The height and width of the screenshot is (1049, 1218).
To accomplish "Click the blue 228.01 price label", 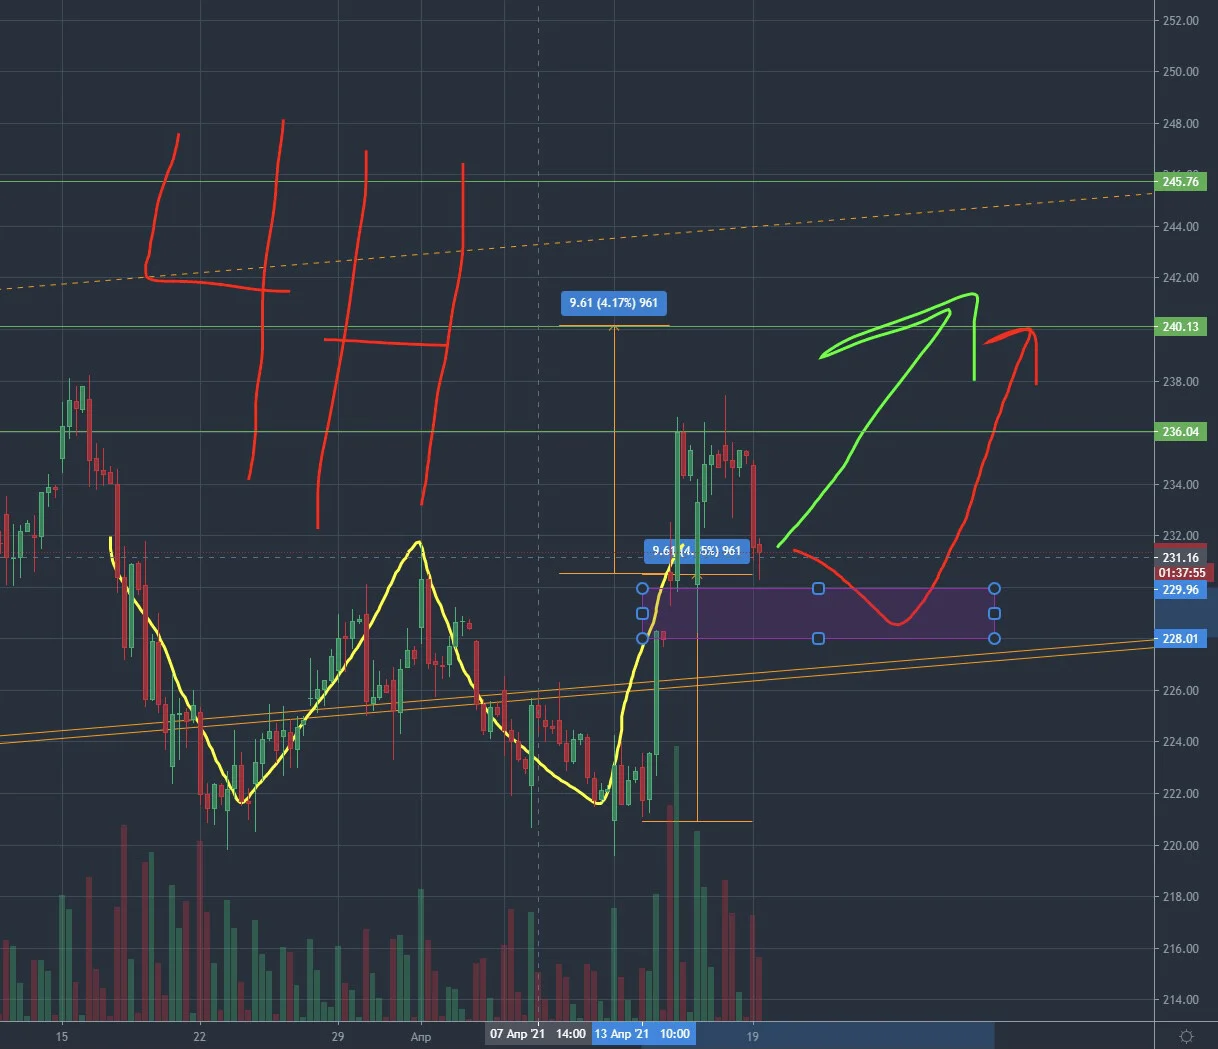I will pyautogui.click(x=1180, y=639).
